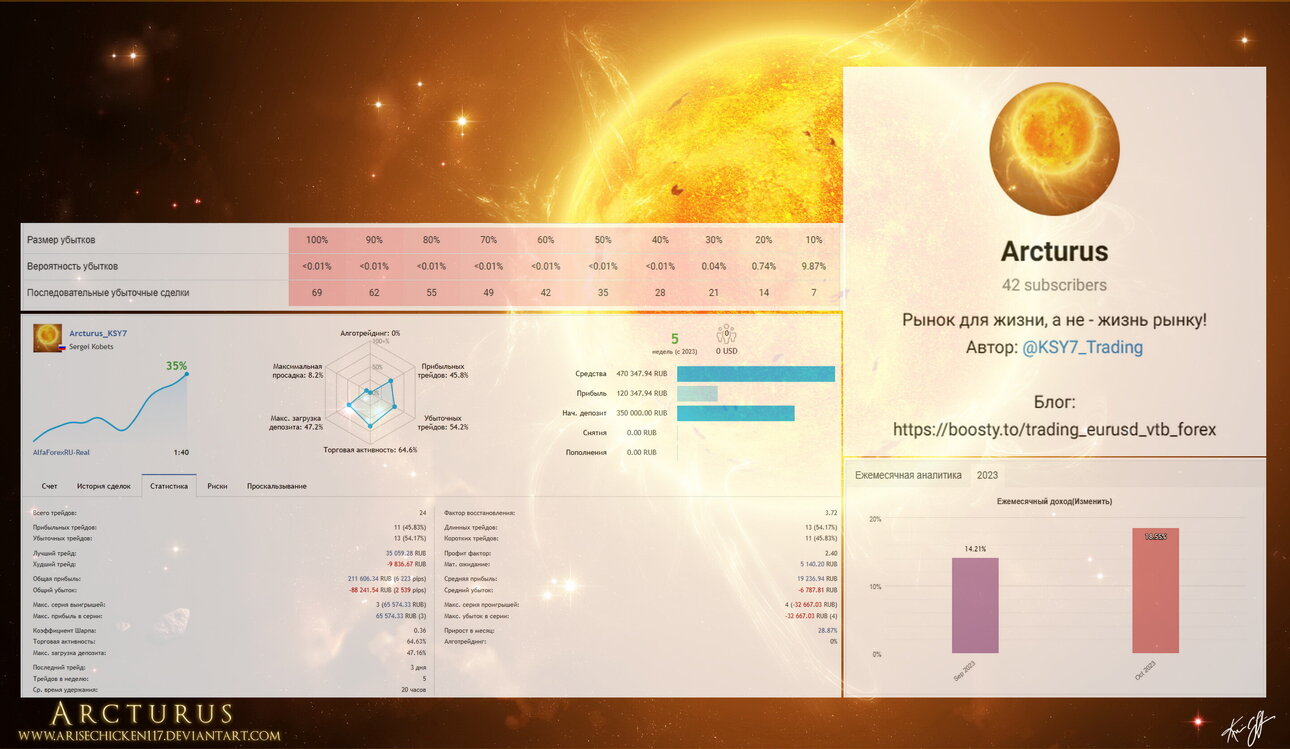
Task: Open the Arcturus_KSY7 signal avatar
Action: click(x=47, y=337)
